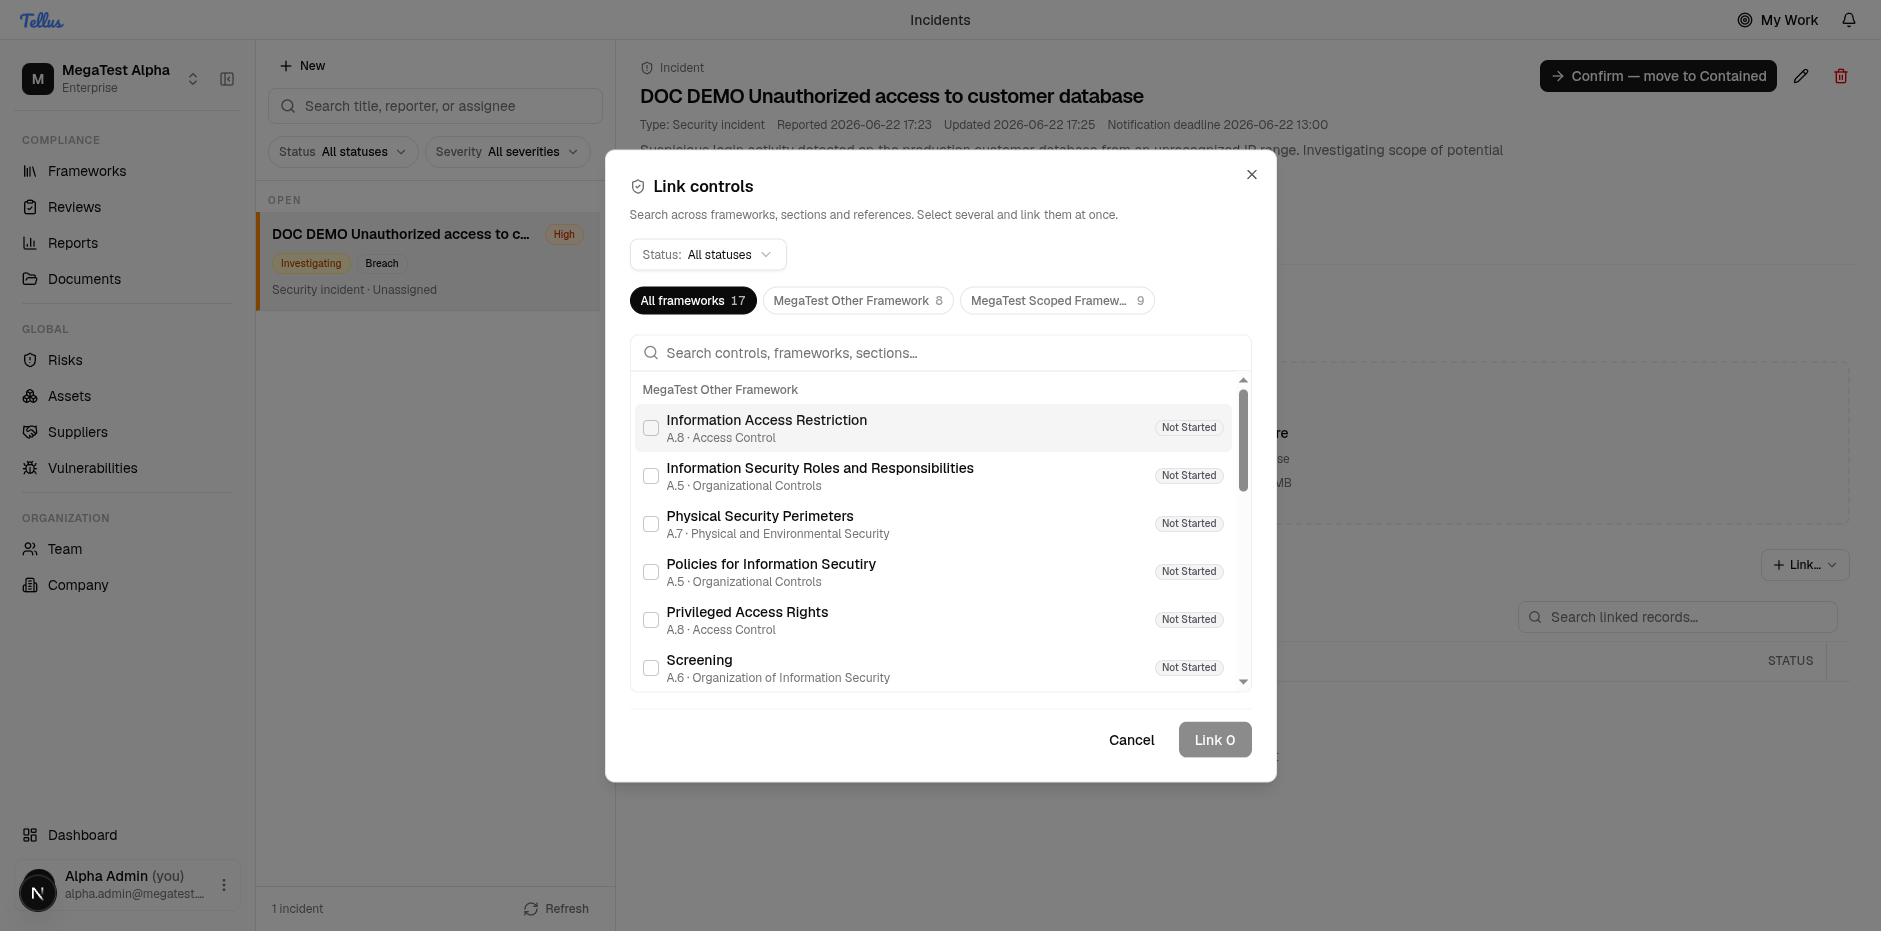Screen dimensions: 1896x931
Task: Click the Reports chart icon
Action: tap(30, 243)
